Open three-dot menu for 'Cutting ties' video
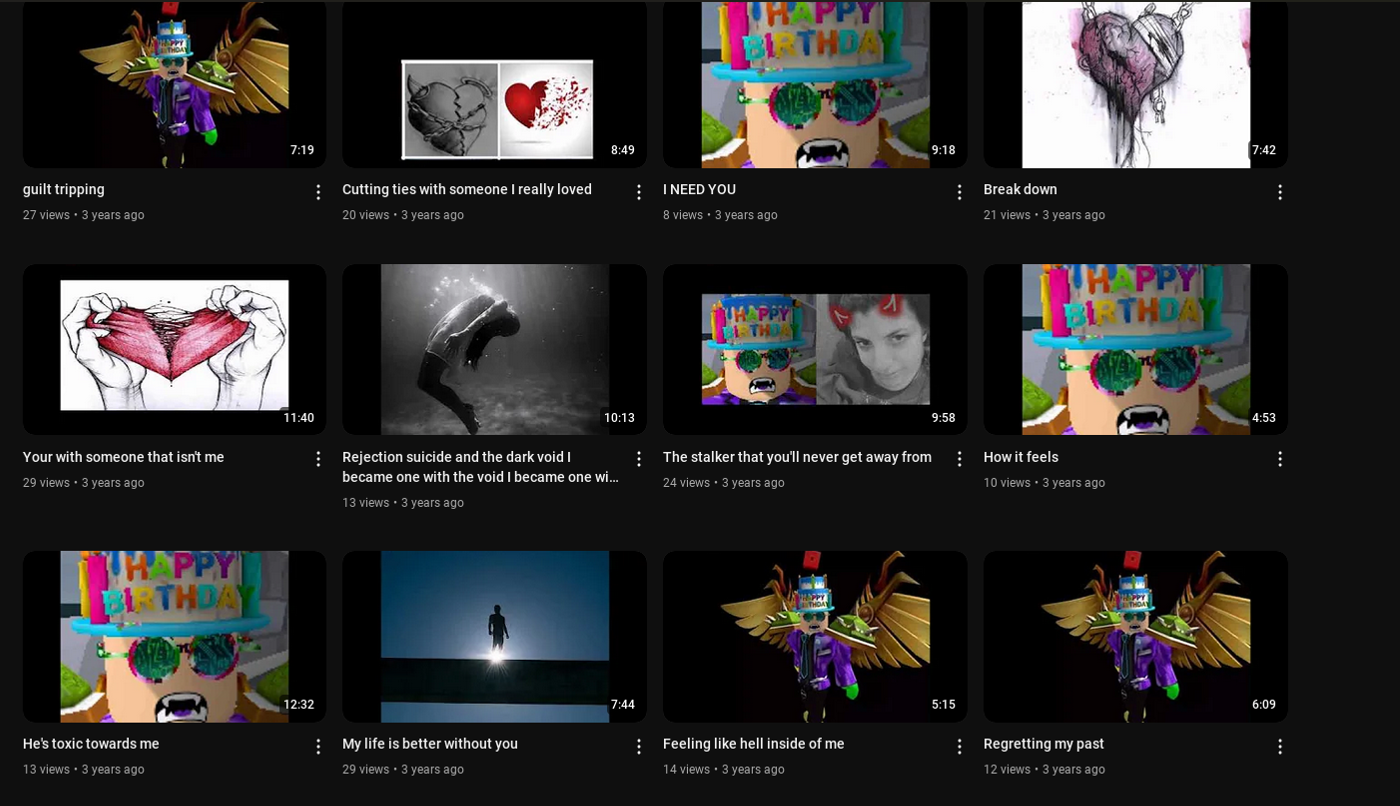 pyautogui.click(x=639, y=192)
